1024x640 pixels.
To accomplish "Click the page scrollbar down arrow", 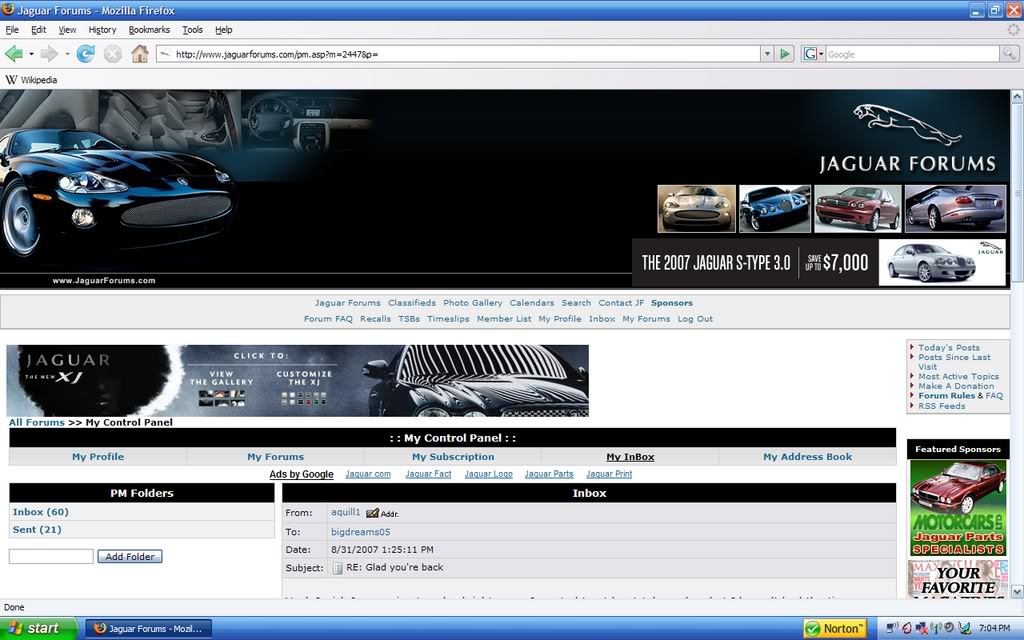I will 1017,592.
